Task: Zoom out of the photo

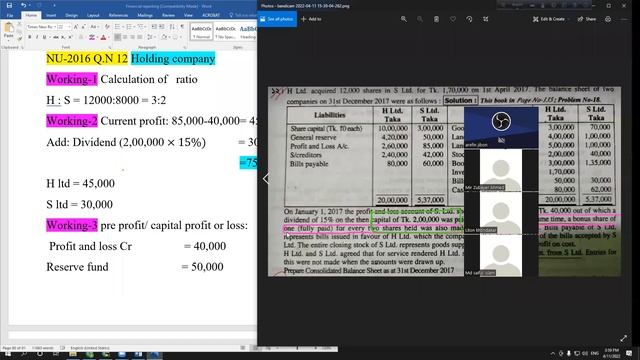Action: (x=420, y=19)
